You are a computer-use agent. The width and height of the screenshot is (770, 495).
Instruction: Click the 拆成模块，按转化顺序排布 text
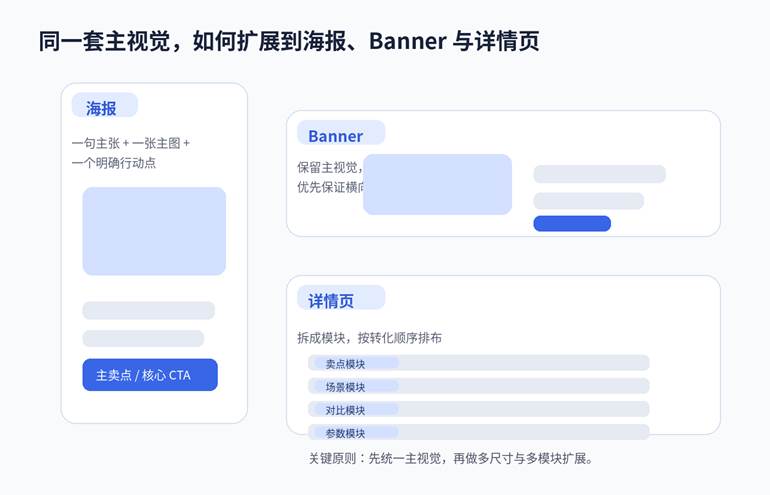(369, 338)
